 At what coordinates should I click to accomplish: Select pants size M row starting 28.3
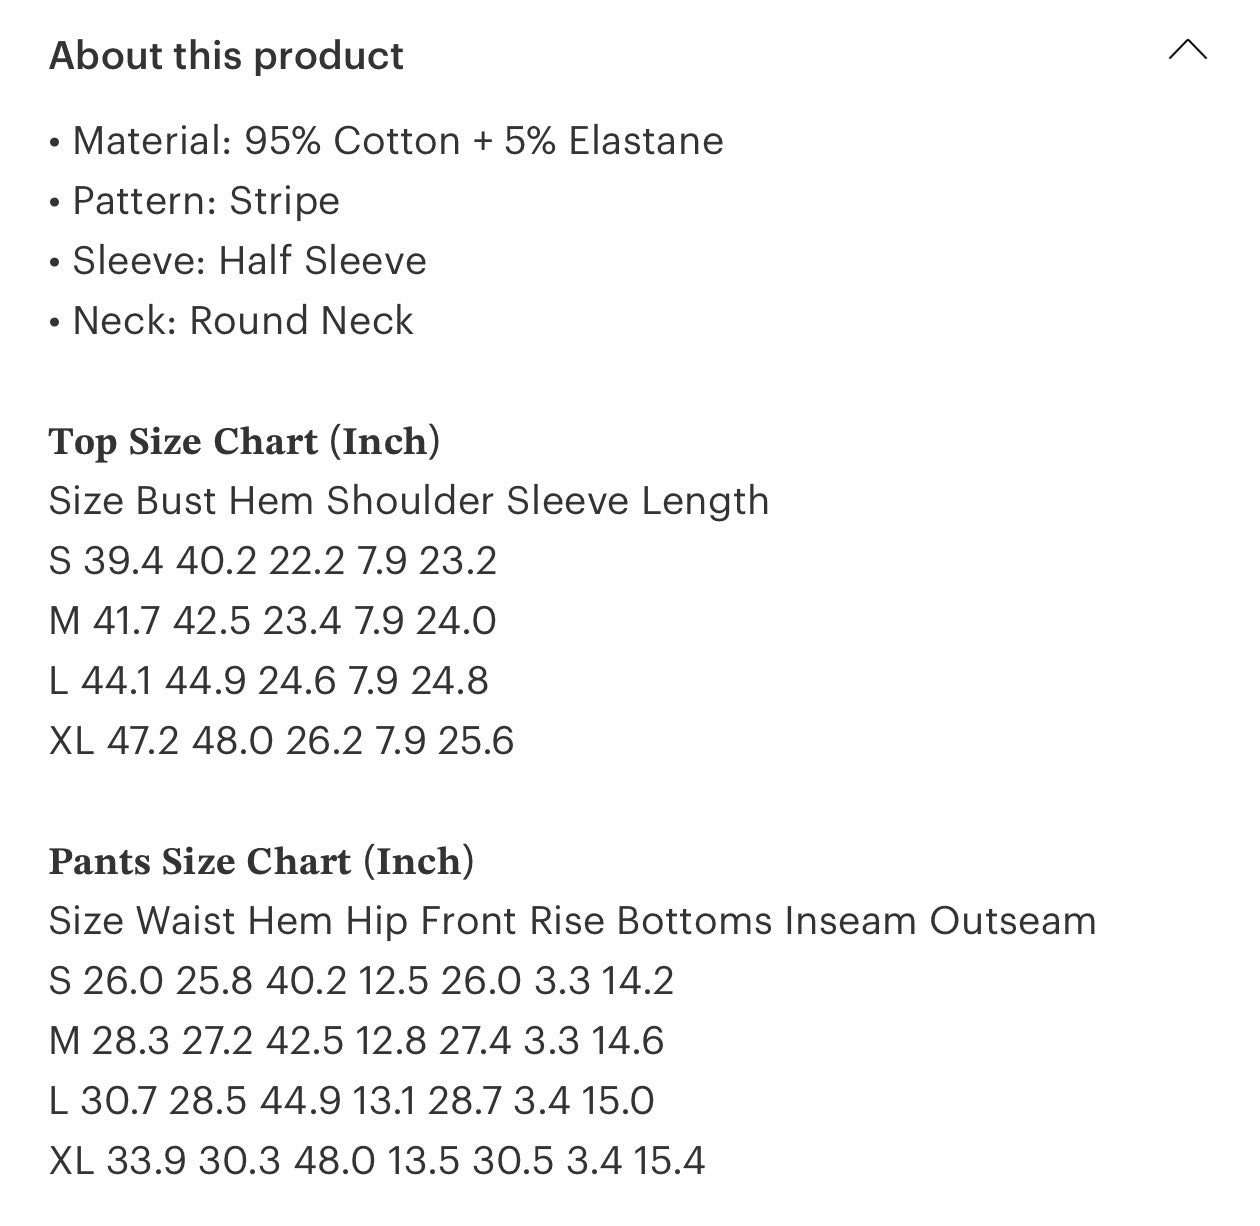(357, 1041)
